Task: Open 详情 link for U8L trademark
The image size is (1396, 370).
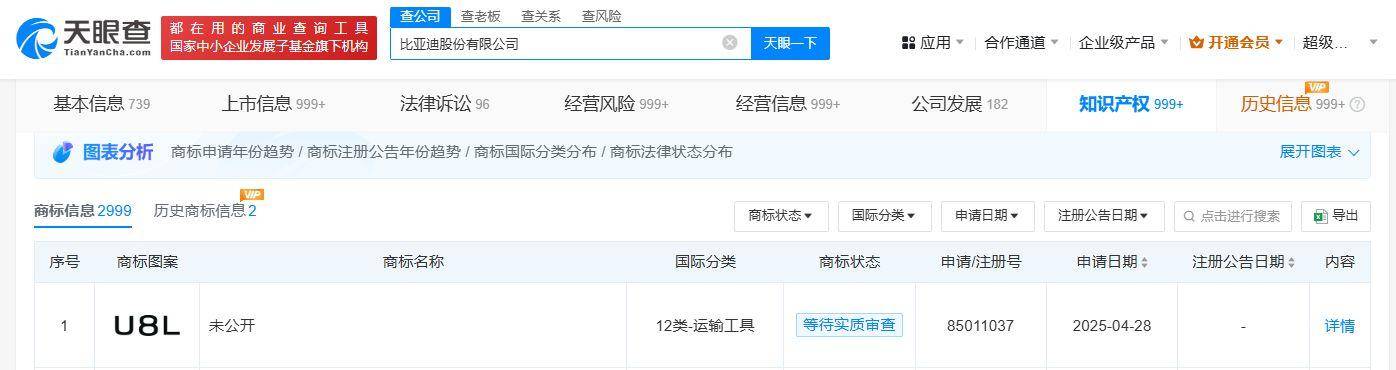Action: (x=1339, y=326)
